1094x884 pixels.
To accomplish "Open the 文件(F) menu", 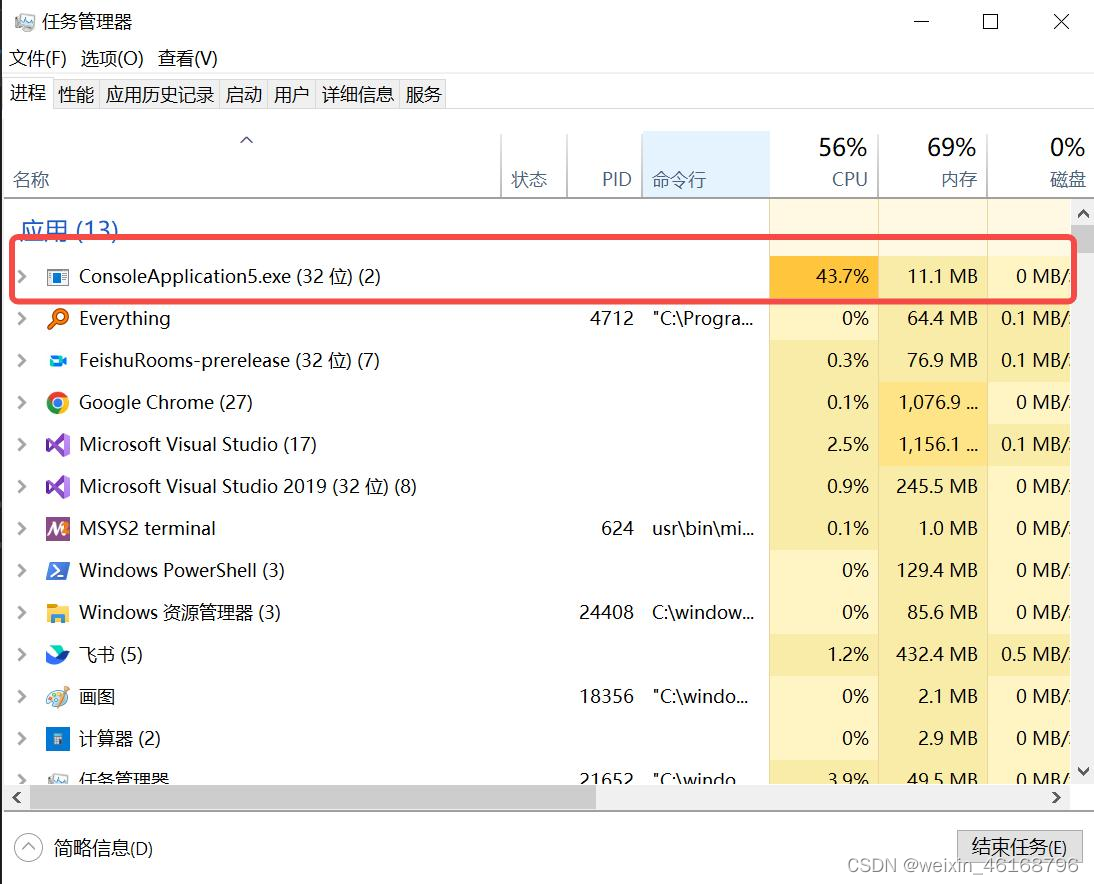I will point(38,59).
